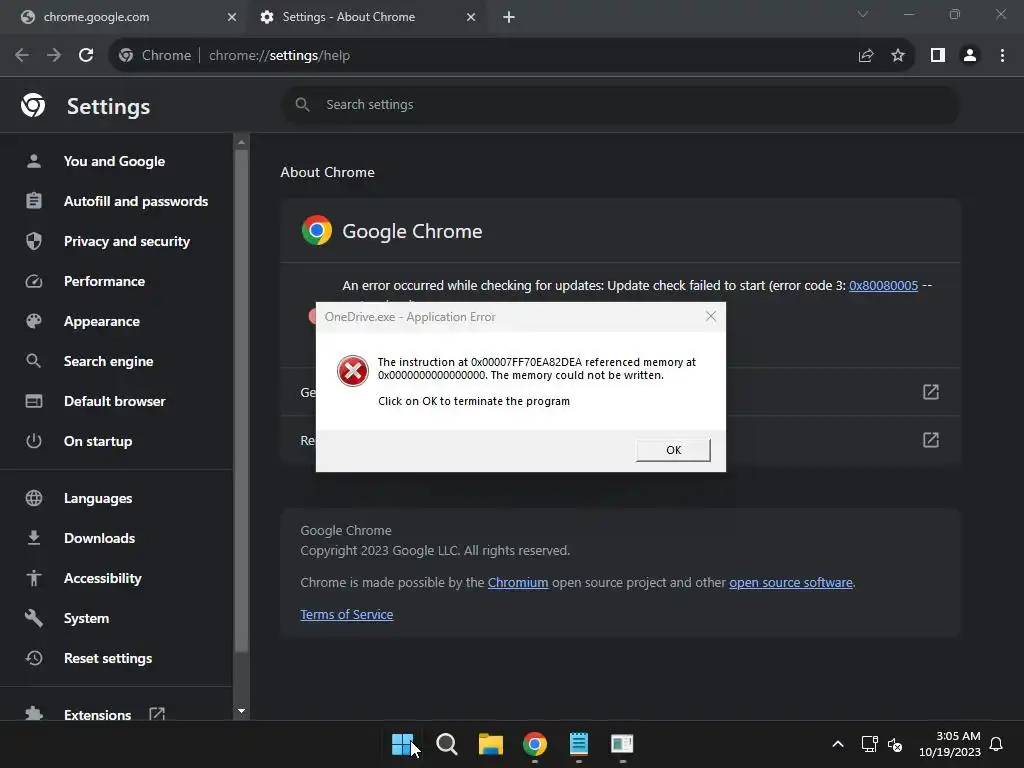The width and height of the screenshot is (1024, 768).
Task: Click the Chrome taskbar icon
Action: 534,744
